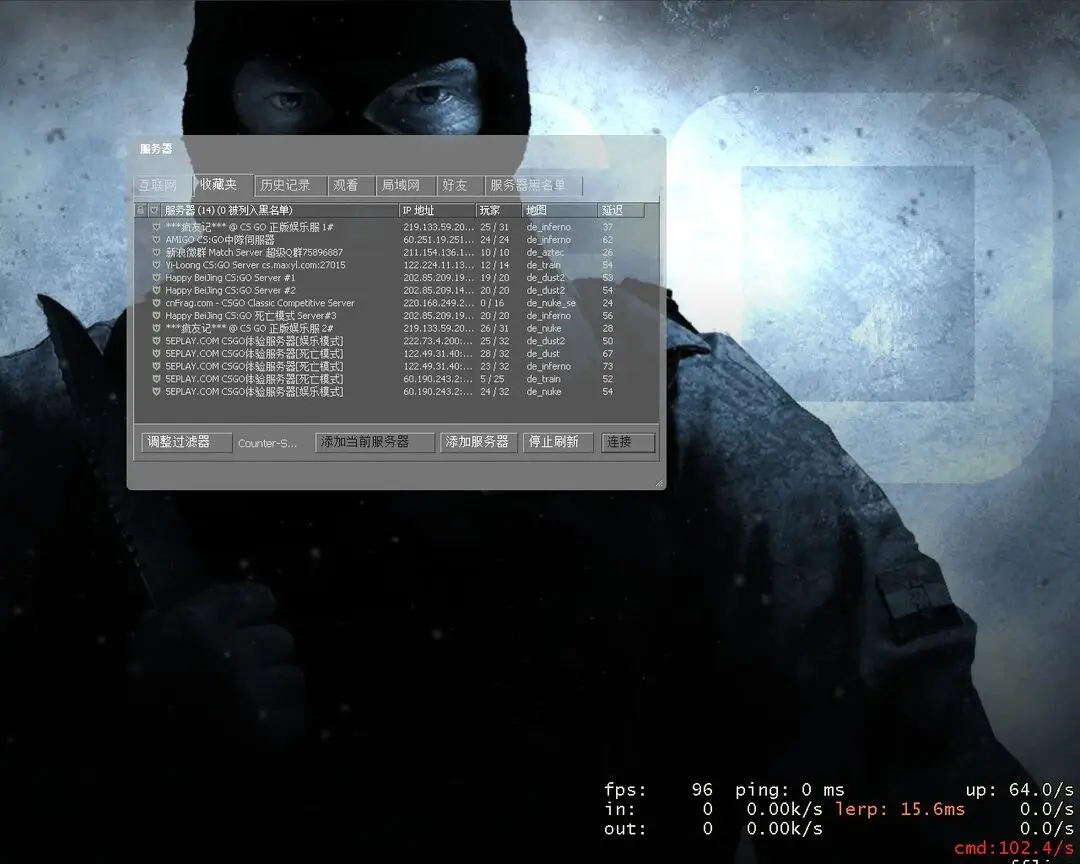
Task: Click shield icon of Happy BeiJing Server #1
Action: pyautogui.click(x=156, y=278)
